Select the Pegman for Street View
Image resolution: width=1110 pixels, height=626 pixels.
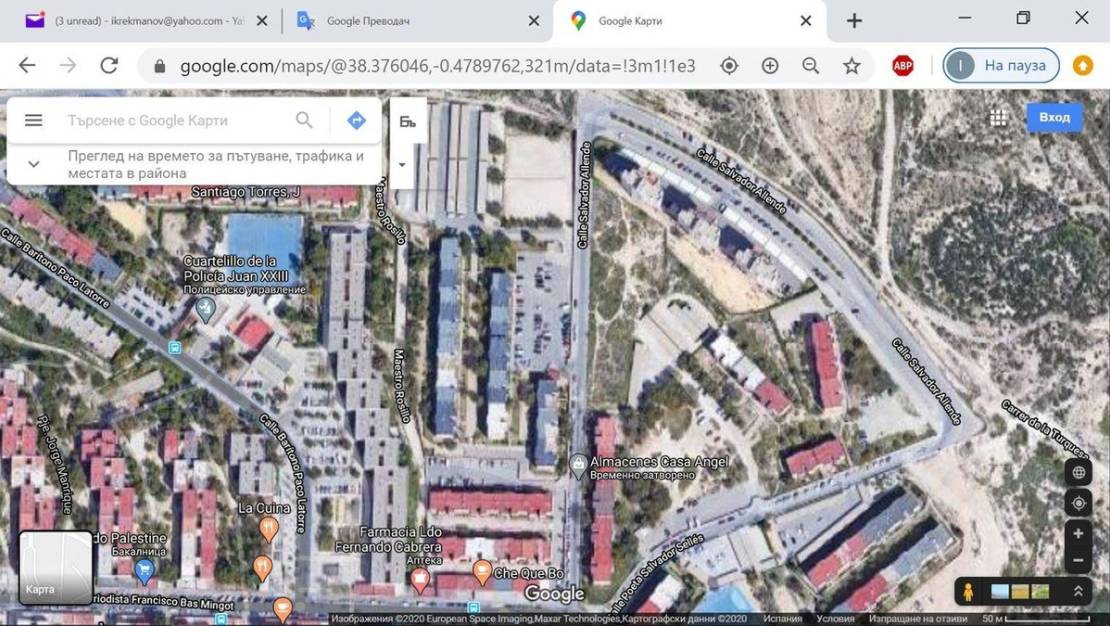(x=968, y=591)
